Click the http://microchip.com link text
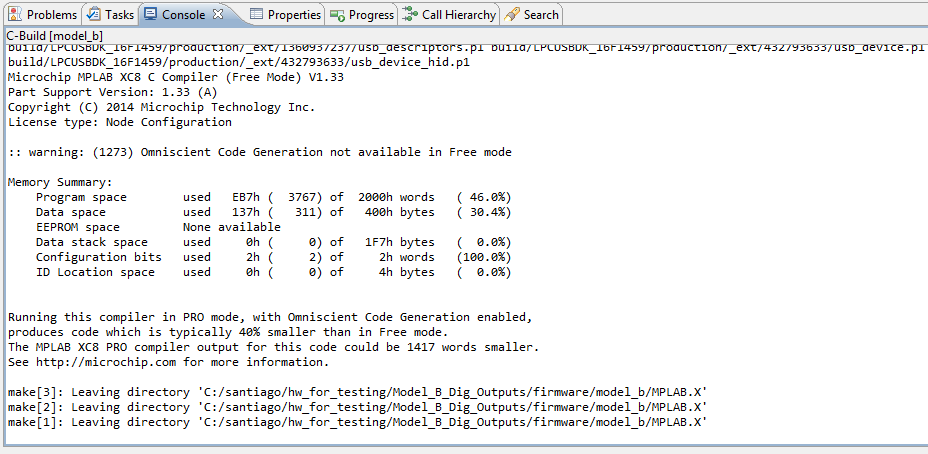The width and height of the screenshot is (928, 454). 106,362
